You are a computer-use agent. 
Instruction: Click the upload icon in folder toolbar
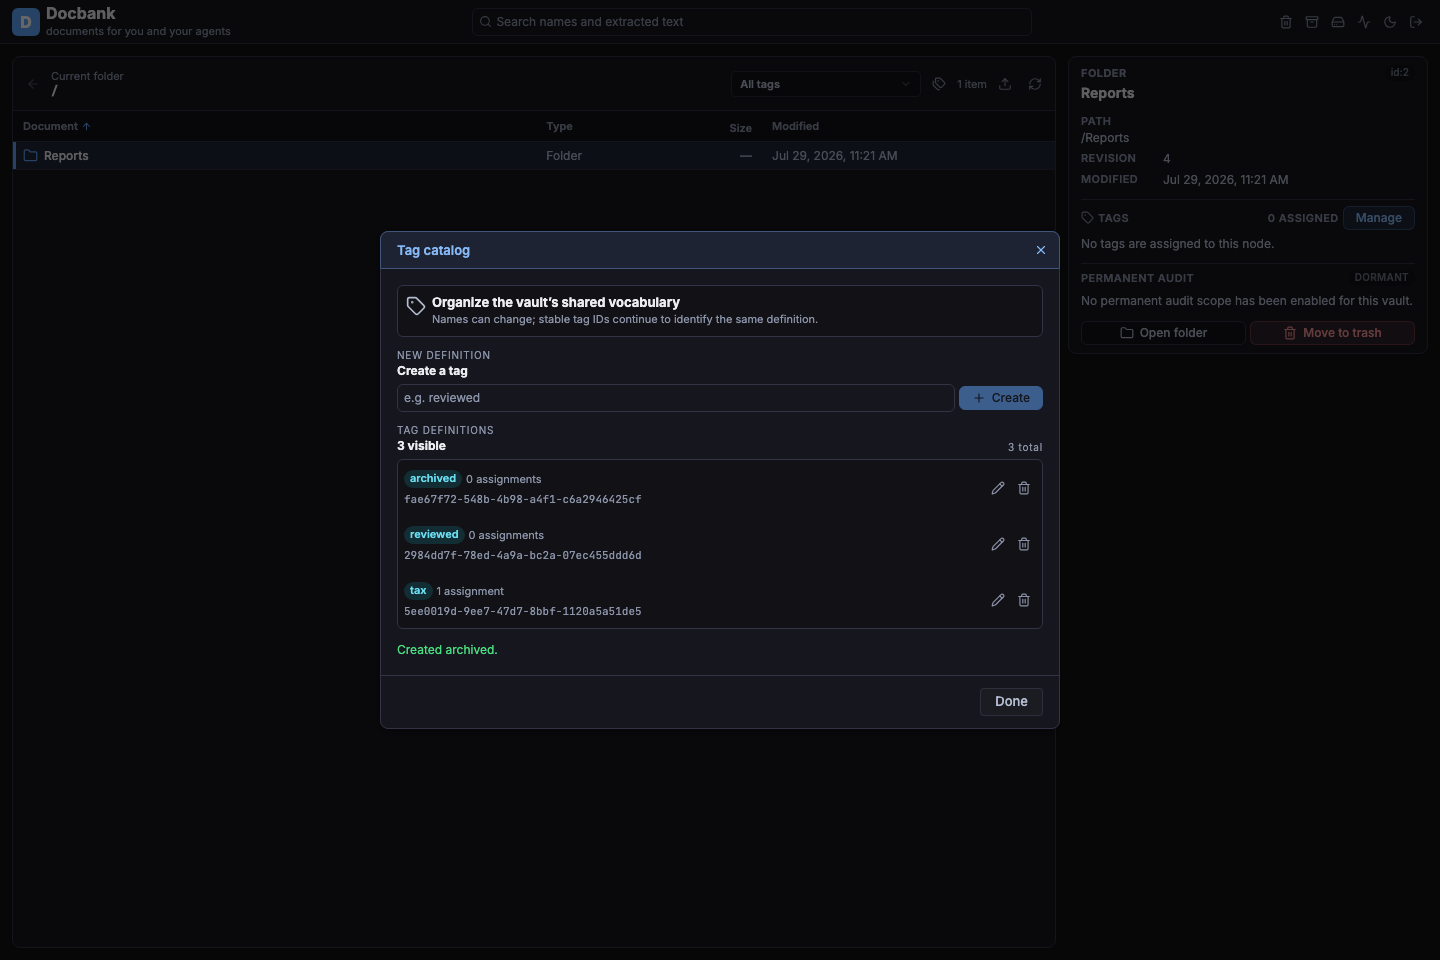coord(1005,84)
